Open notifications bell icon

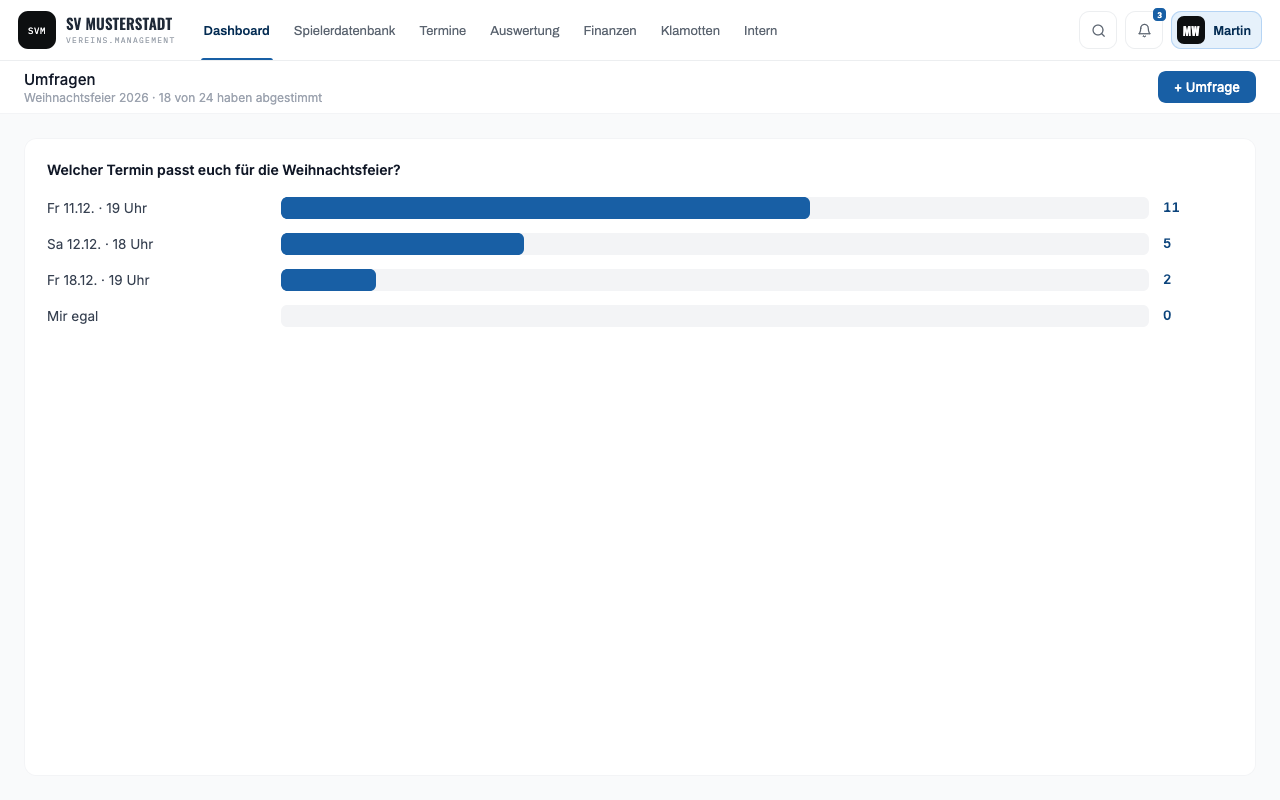[x=1144, y=30]
